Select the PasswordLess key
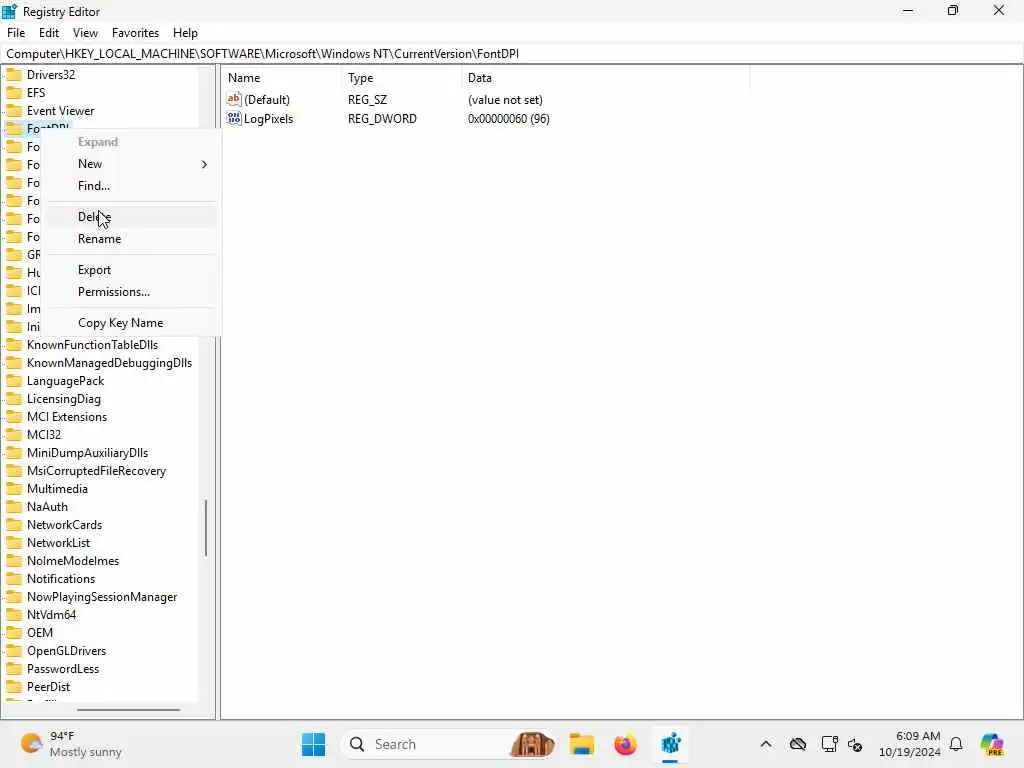Viewport: 1024px width, 768px height. click(63, 669)
